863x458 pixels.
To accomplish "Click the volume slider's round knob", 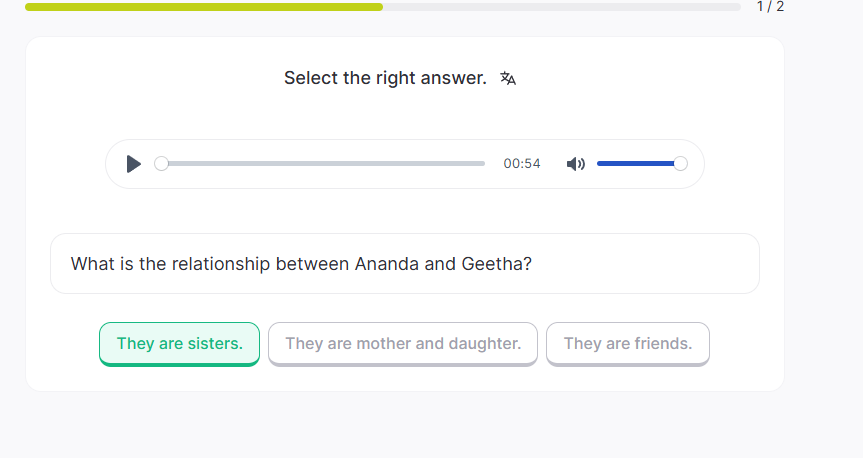I will 680,164.
